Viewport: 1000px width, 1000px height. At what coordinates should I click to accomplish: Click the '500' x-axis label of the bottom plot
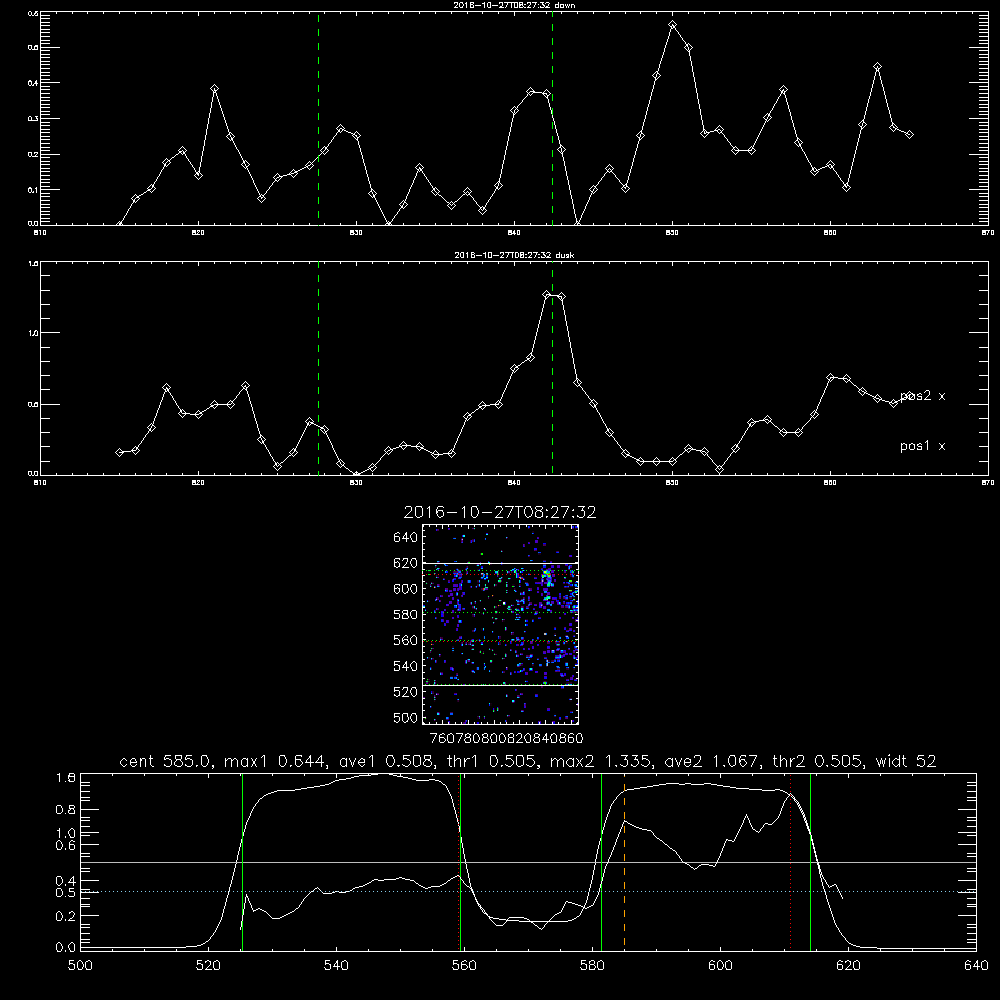pyautogui.click(x=80, y=966)
